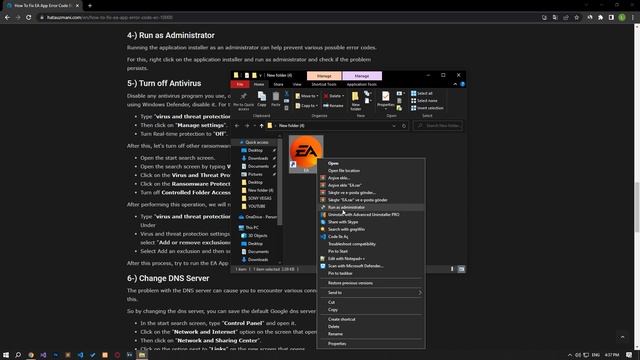
Task: Go up one folder level in Explorer
Action: click(261, 126)
